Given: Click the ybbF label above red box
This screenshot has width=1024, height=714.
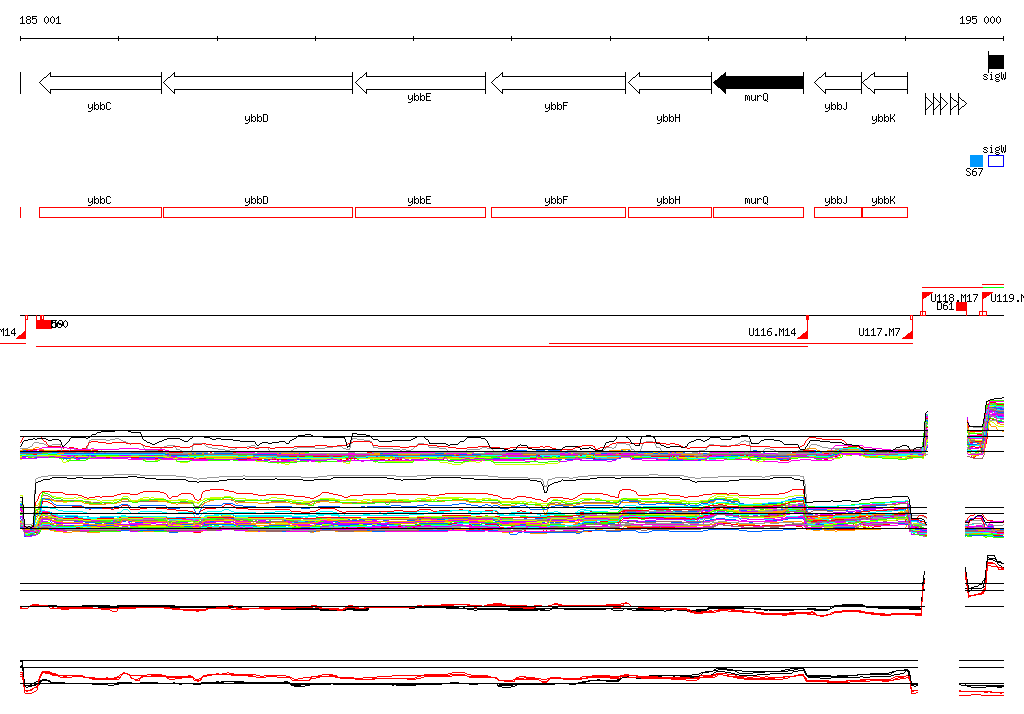Looking at the screenshot, I should (556, 201).
